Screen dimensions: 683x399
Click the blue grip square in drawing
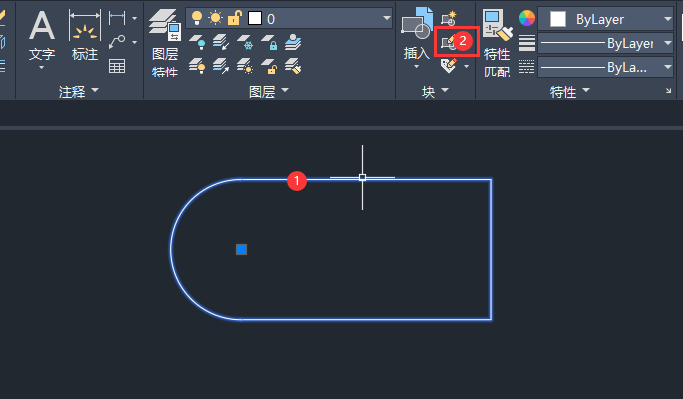tap(241, 249)
